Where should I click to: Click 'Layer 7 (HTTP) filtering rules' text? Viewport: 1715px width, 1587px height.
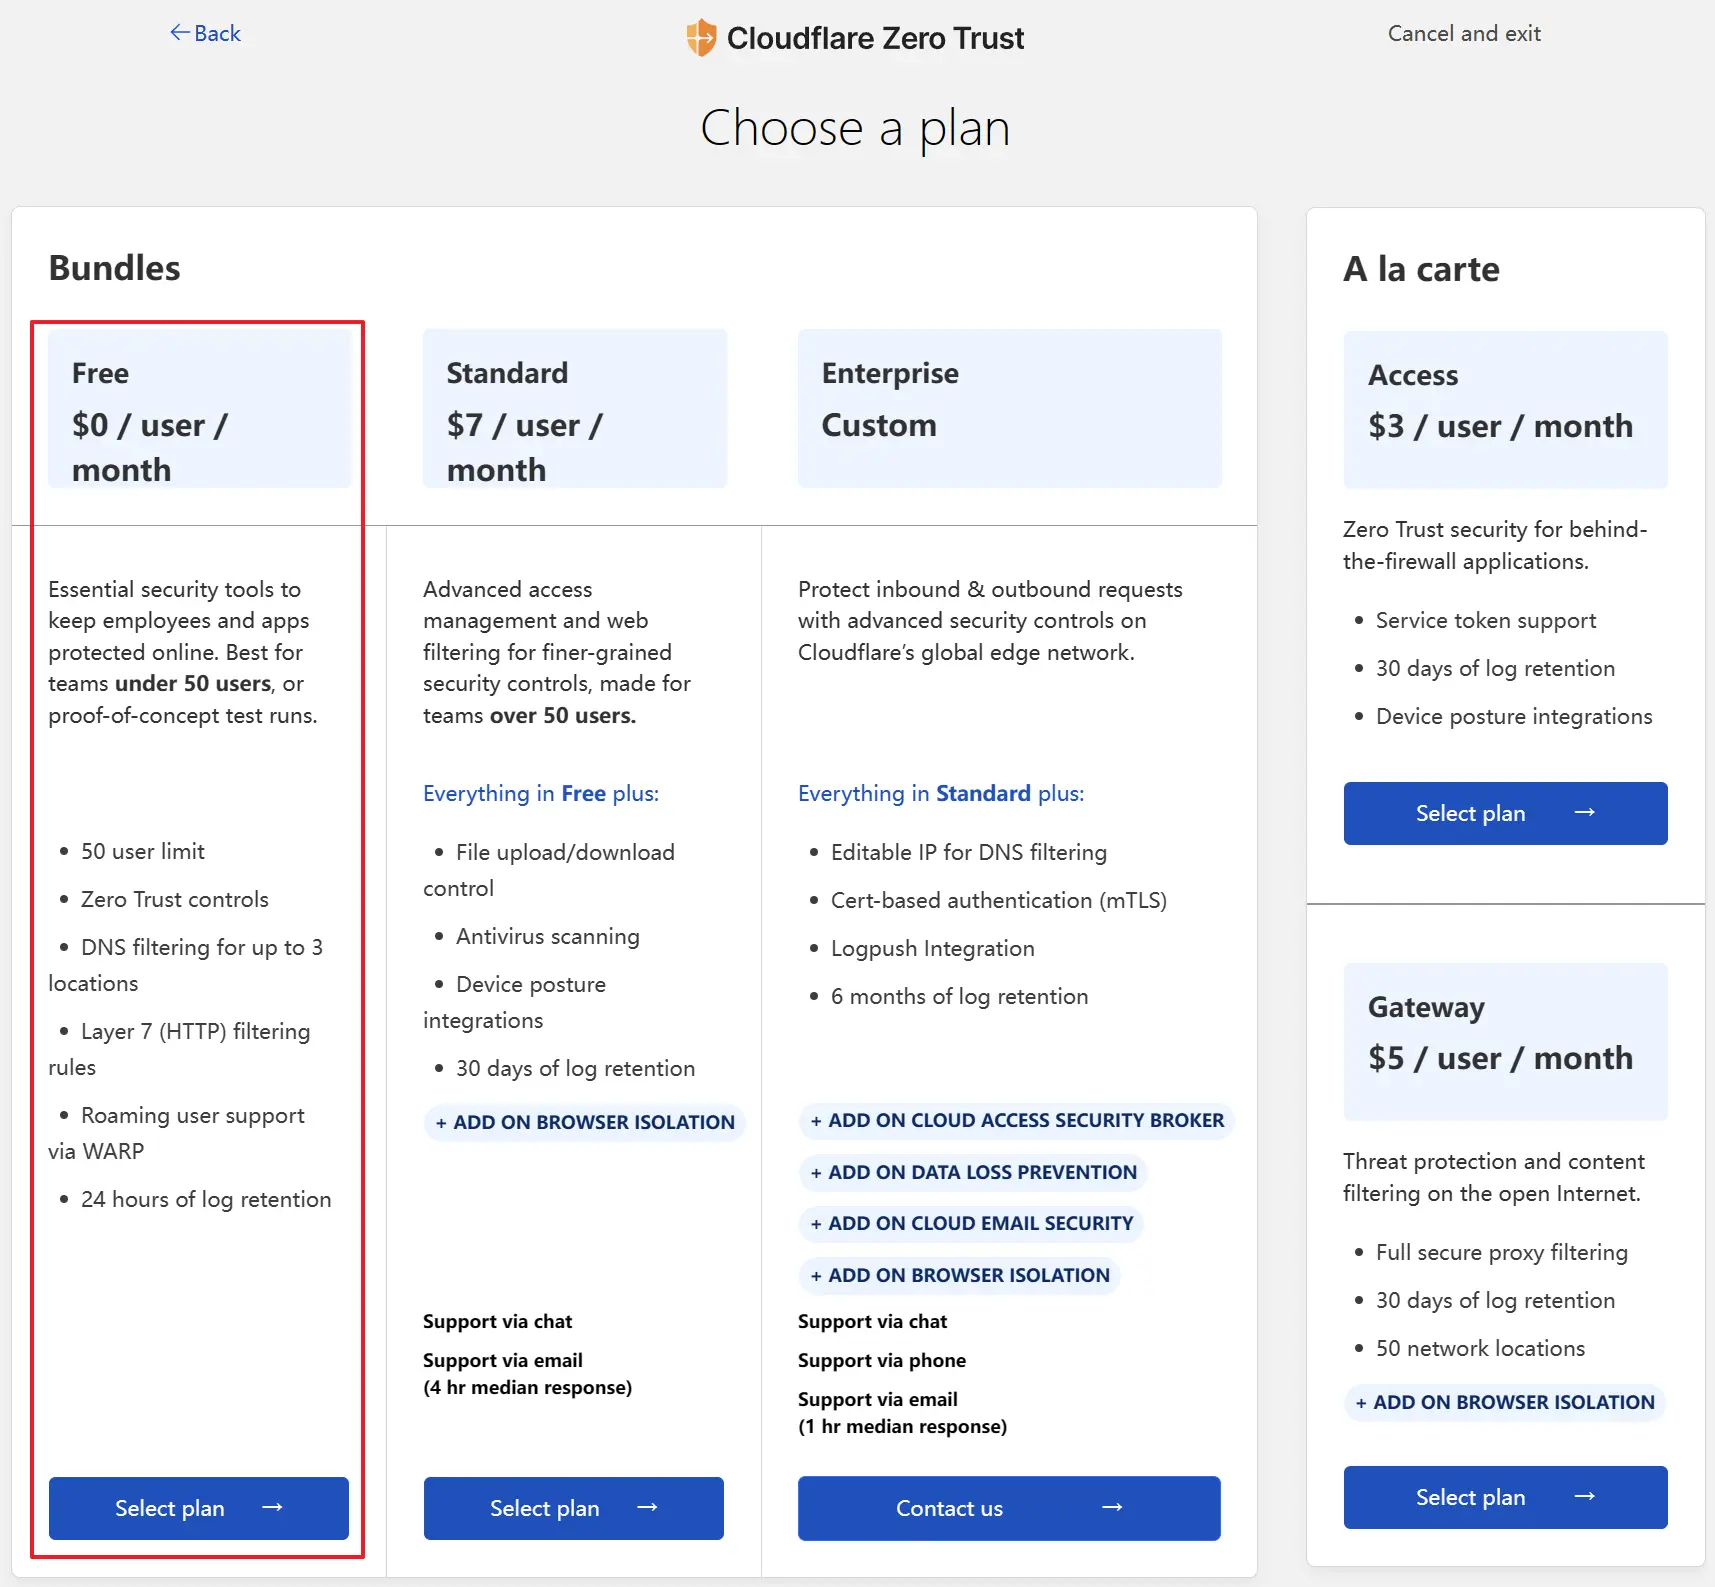pos(180,1049)
